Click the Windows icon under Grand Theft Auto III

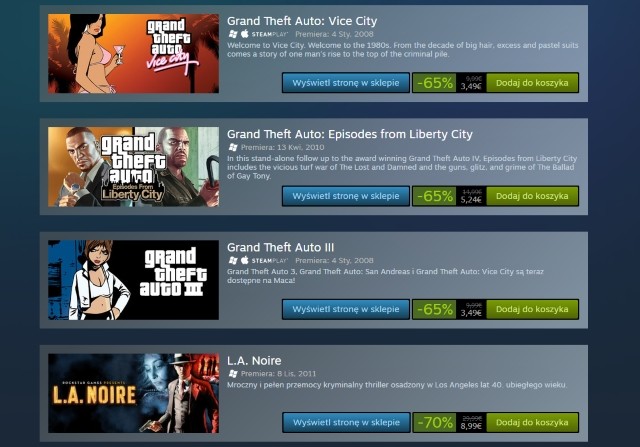(x=233, y=260)
